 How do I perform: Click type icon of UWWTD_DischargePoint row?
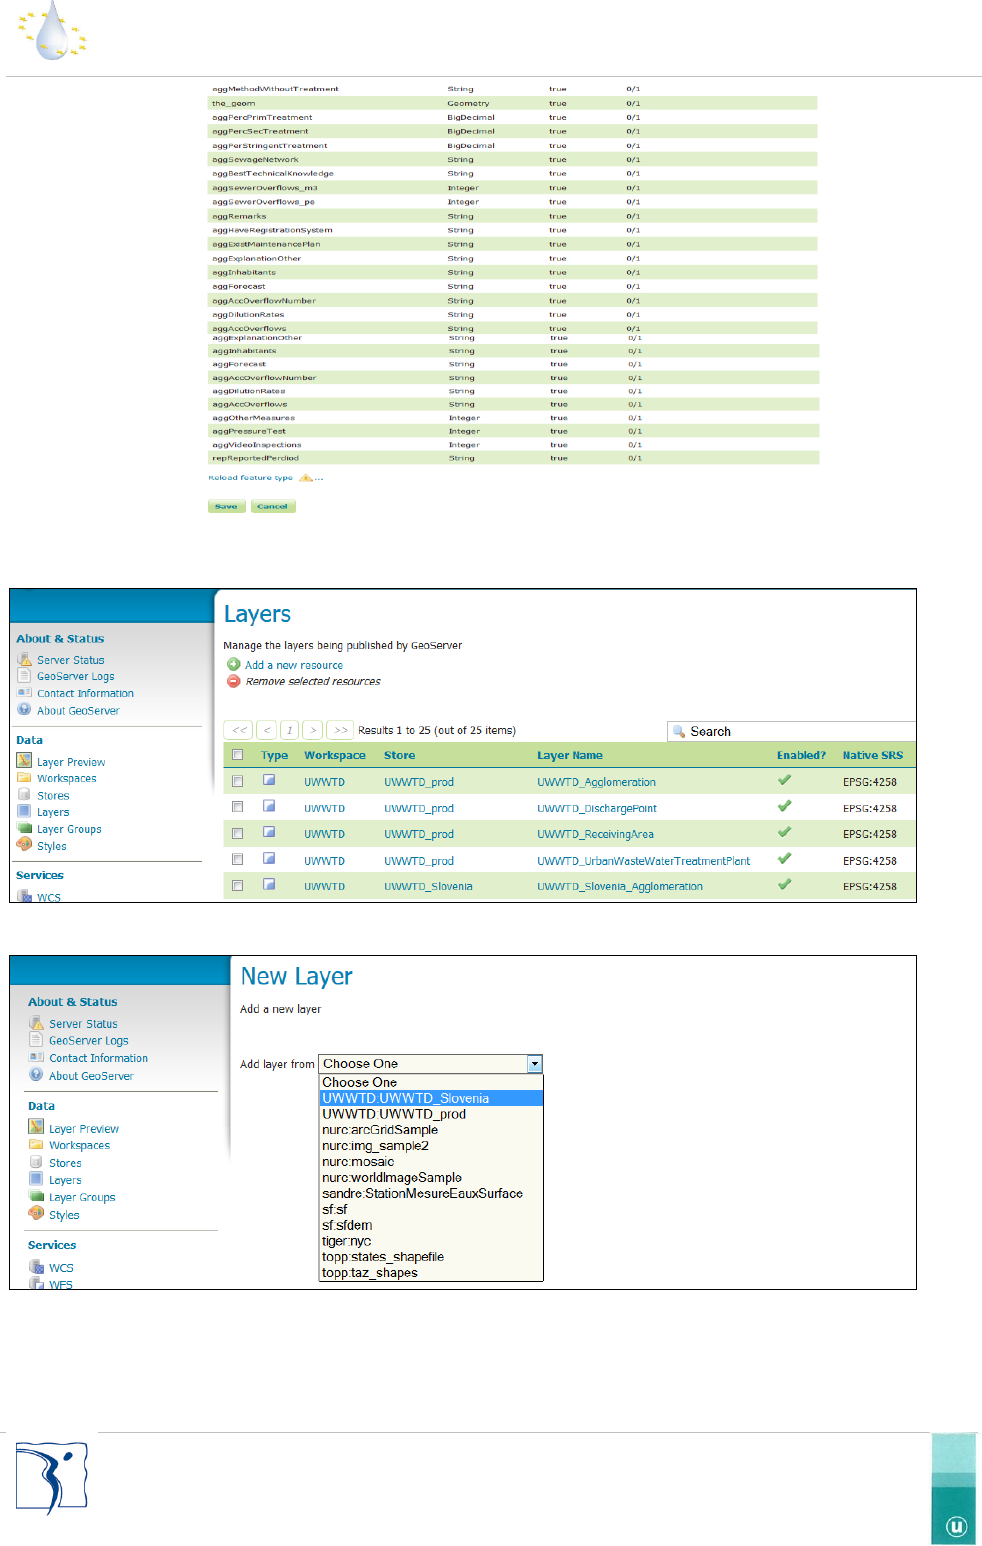tap(269, 806)
